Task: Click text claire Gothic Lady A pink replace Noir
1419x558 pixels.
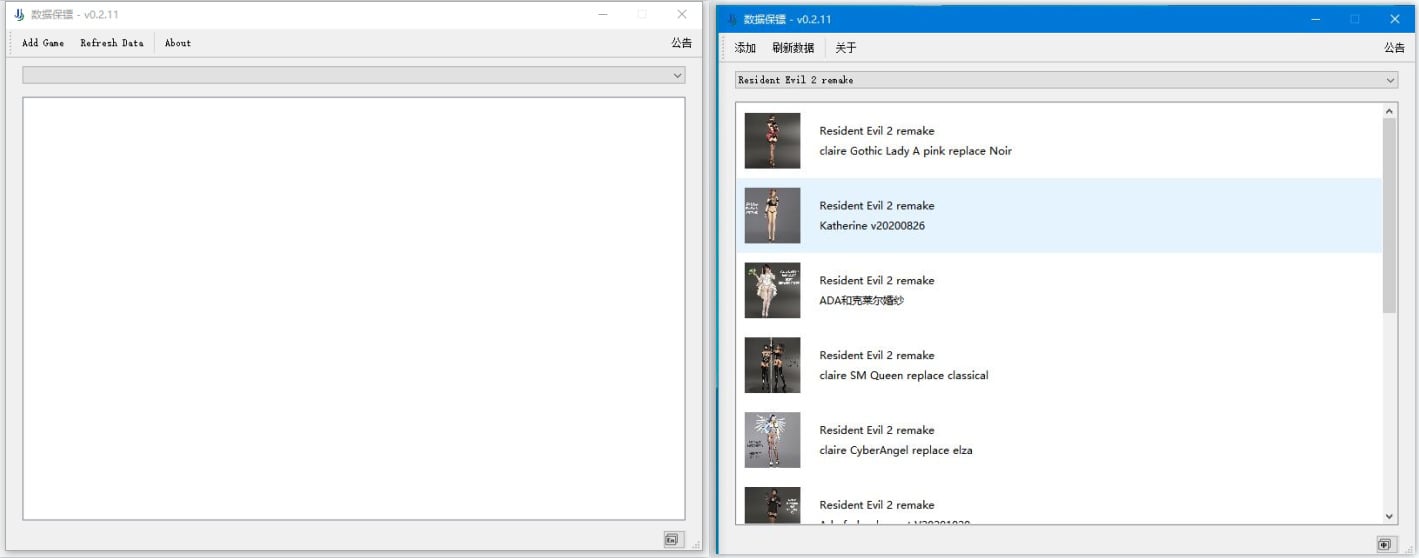Action: 915,151
